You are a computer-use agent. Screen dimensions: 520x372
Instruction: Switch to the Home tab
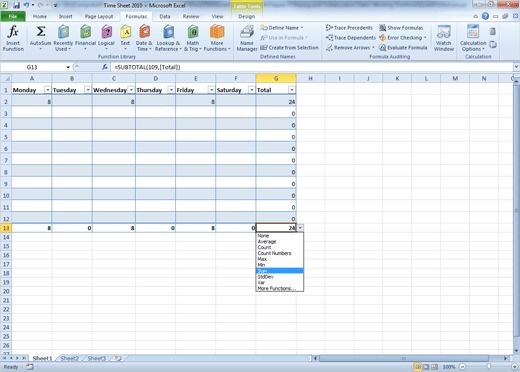(40, 16)
